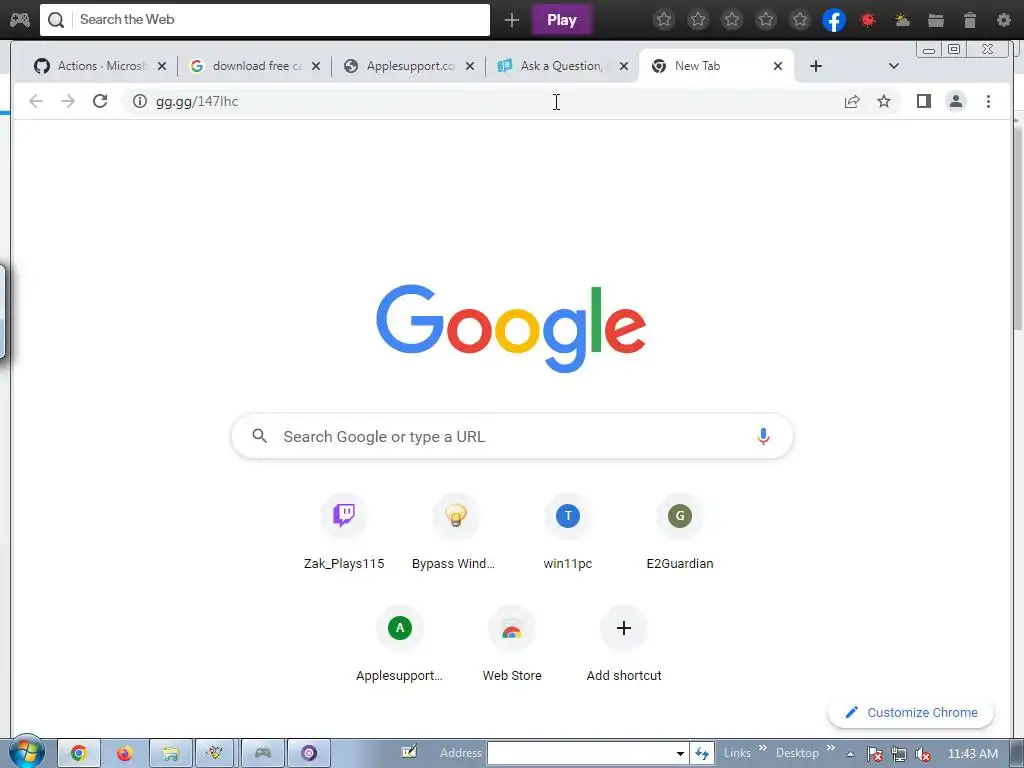This screenshot has height=768, width=1024.
Task: Click the gamepad icon in the top game bar
Action: pos(20,20)
